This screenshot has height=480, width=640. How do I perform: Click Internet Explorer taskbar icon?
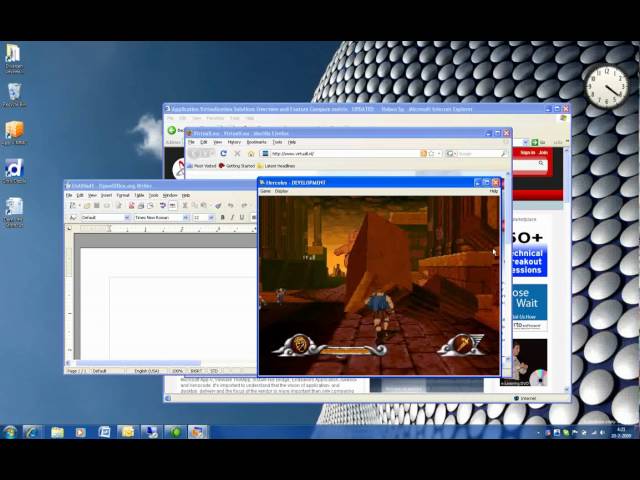coord(33,432)
